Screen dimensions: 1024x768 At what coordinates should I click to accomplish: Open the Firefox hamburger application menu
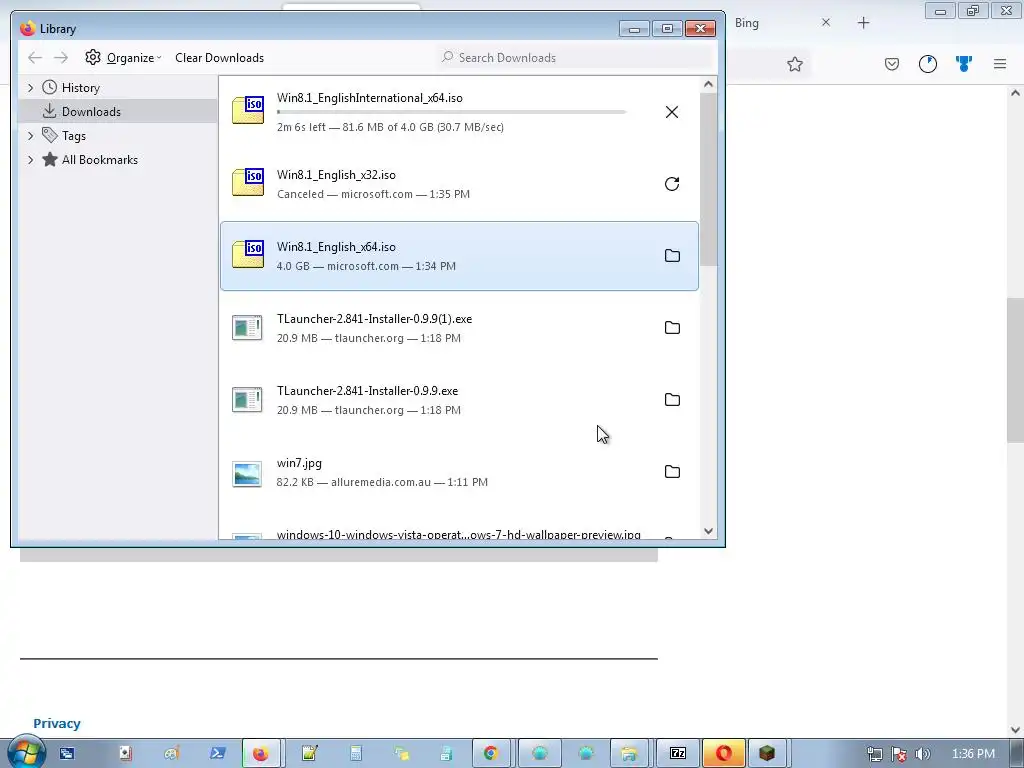click(1000, 64)
